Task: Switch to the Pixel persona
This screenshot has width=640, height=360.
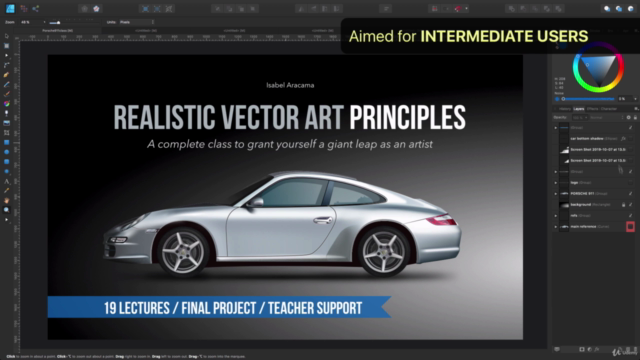Action: tap(24, 9)
